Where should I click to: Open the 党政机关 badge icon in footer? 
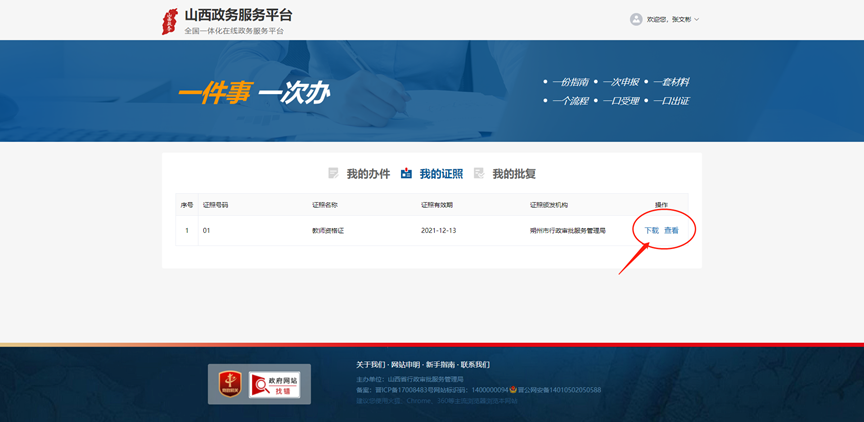tap(230, 385)
